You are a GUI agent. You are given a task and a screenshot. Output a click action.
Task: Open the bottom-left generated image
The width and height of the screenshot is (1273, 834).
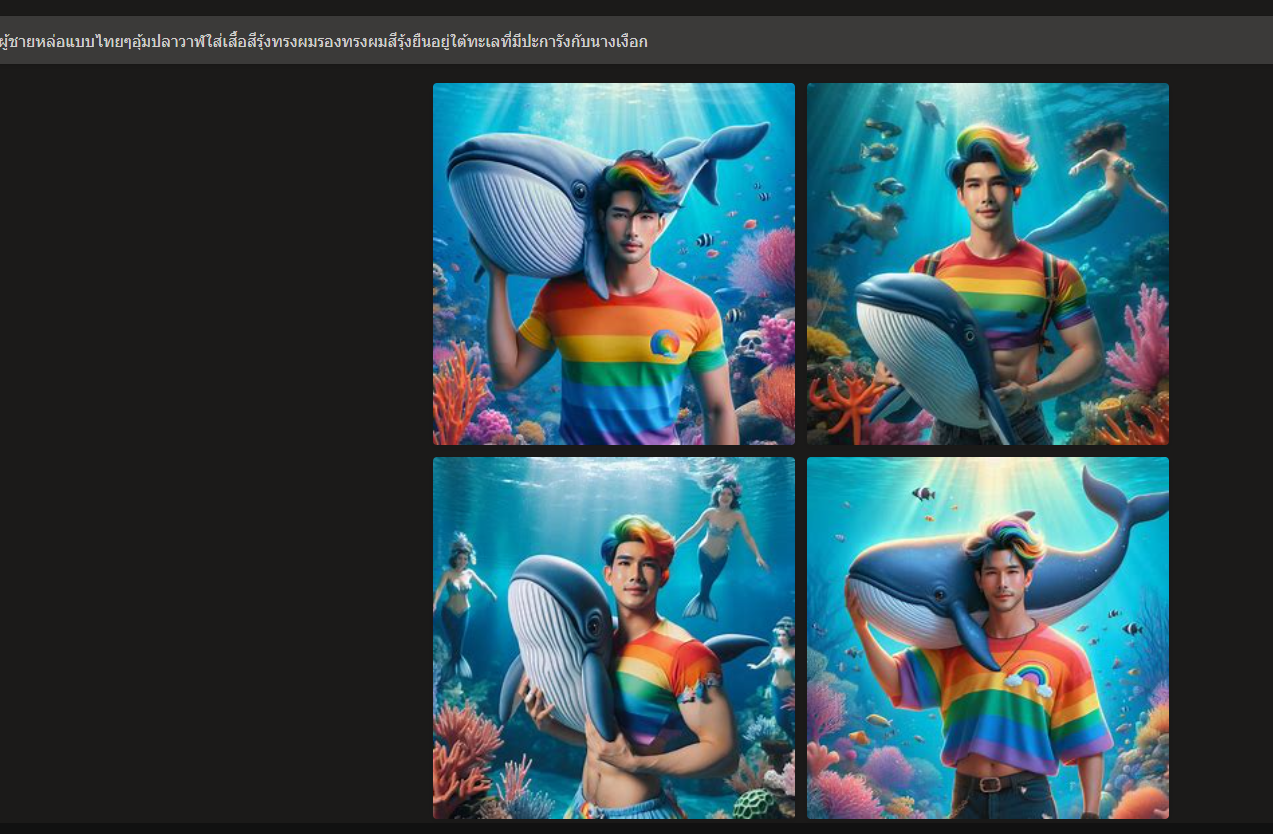613,638
